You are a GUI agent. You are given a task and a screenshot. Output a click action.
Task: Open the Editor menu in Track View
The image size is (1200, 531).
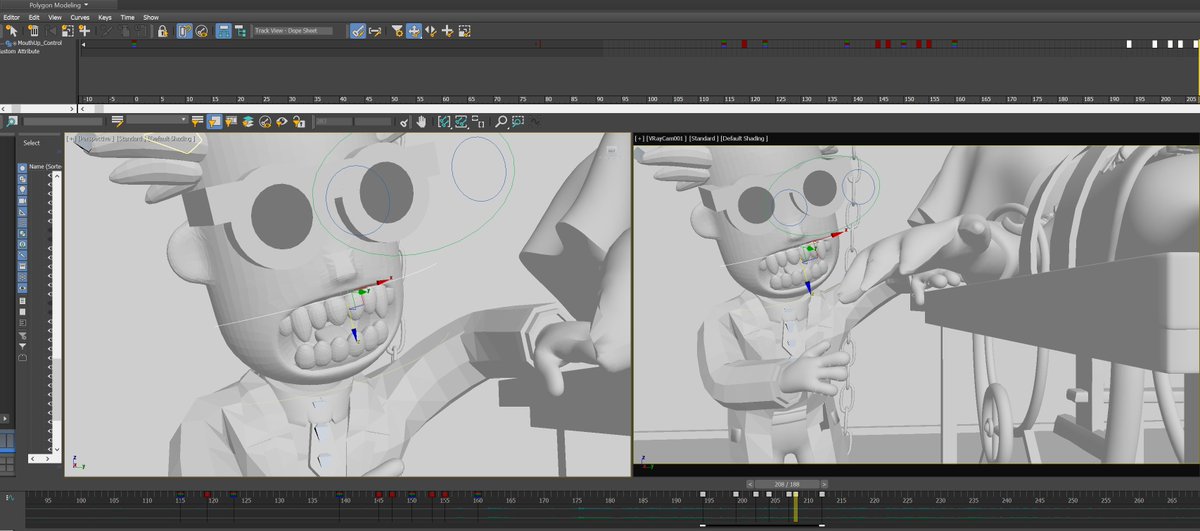(11, 17)
